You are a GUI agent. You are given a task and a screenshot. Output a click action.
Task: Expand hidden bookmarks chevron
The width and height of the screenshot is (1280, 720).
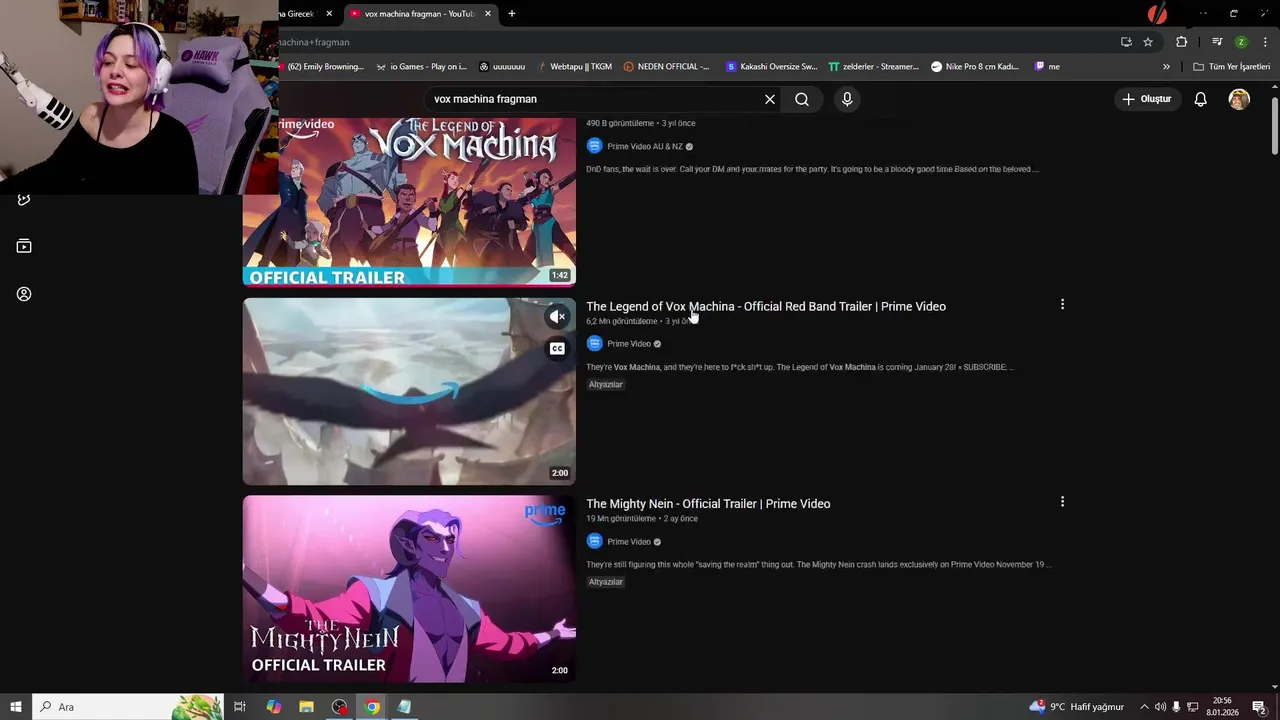[1166, 67]
